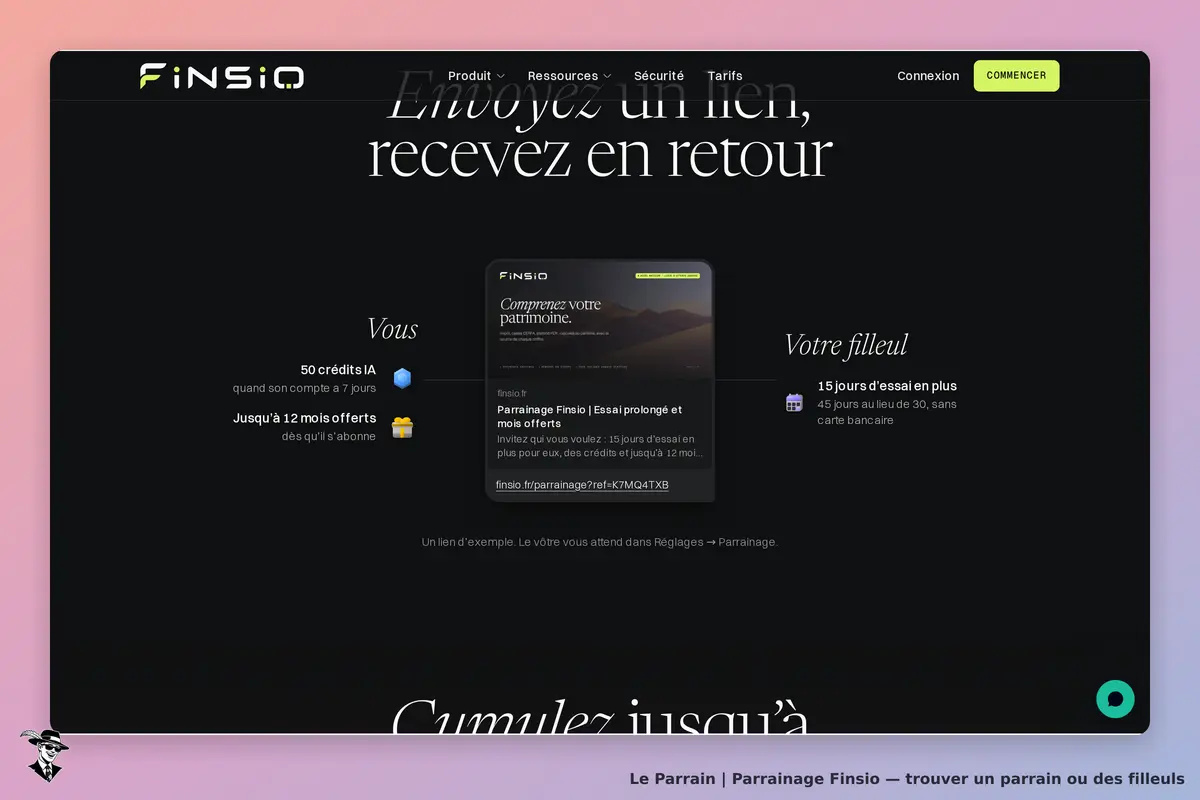Click '15 jours d'essai en plus' text
The height and width of the screenshot is (800, 1200).
(887, 386)
